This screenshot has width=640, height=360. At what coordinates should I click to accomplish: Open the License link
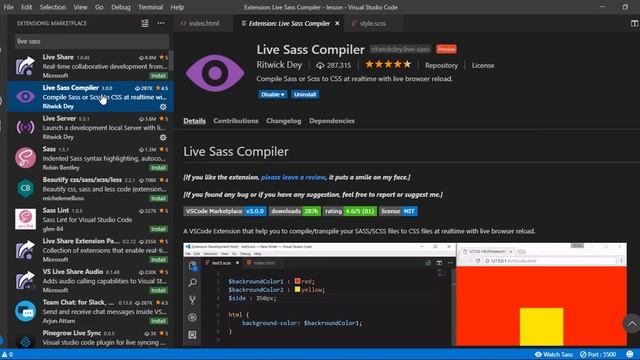tap(483, 65)
